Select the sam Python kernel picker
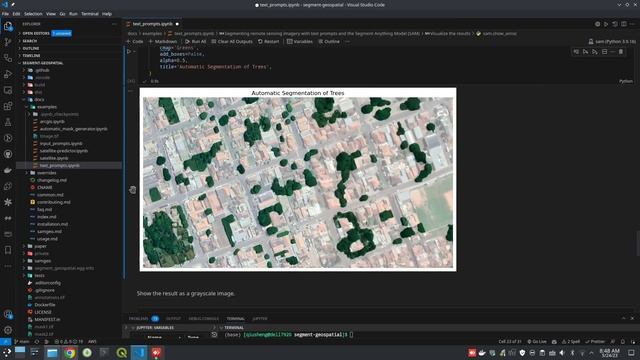Screen dimensions: 640x360 click(x=612, y=41)
